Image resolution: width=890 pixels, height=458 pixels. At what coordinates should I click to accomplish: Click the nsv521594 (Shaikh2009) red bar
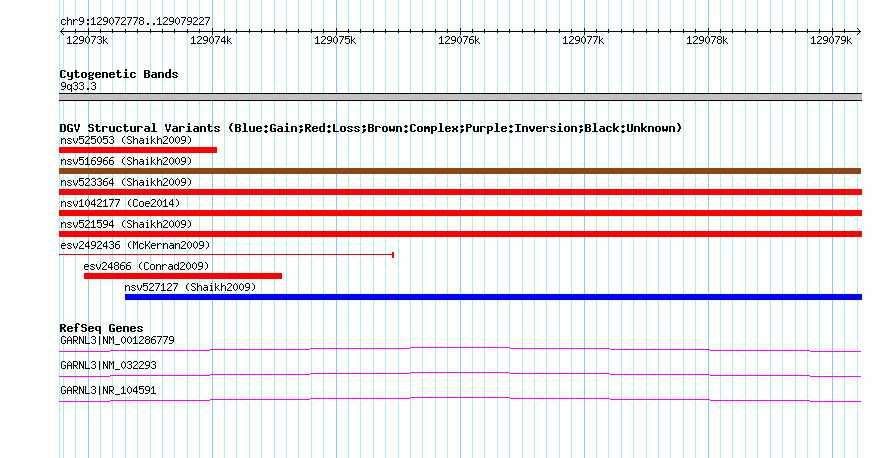coord(460,234)
